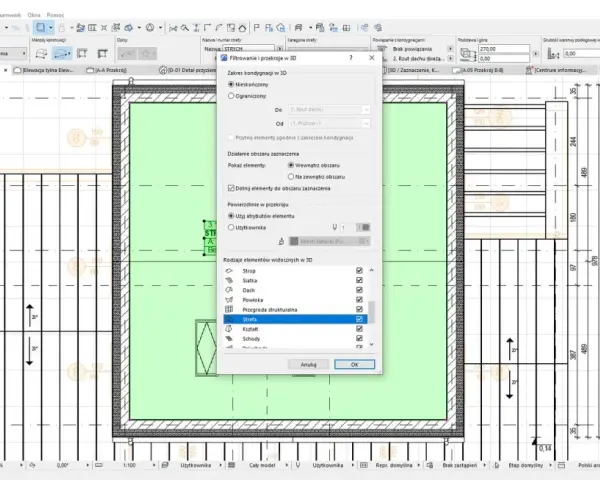The image size is (600, 480).
Task: Click the Anuluj button
Action: pos(308,364)
